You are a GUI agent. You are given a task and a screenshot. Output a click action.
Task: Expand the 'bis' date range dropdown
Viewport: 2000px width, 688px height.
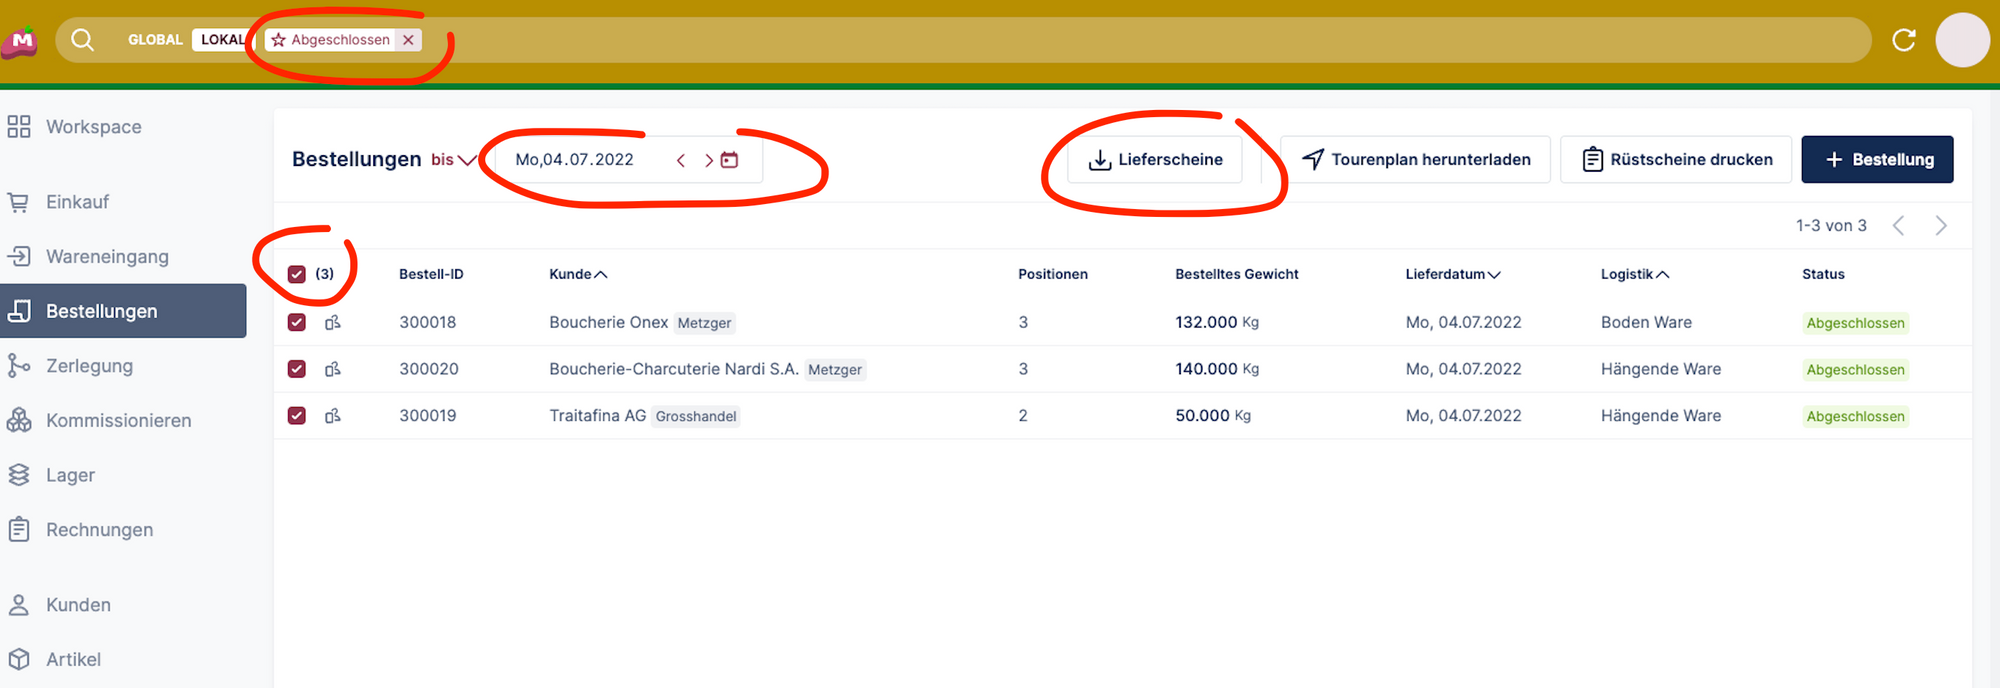(453, 160)
